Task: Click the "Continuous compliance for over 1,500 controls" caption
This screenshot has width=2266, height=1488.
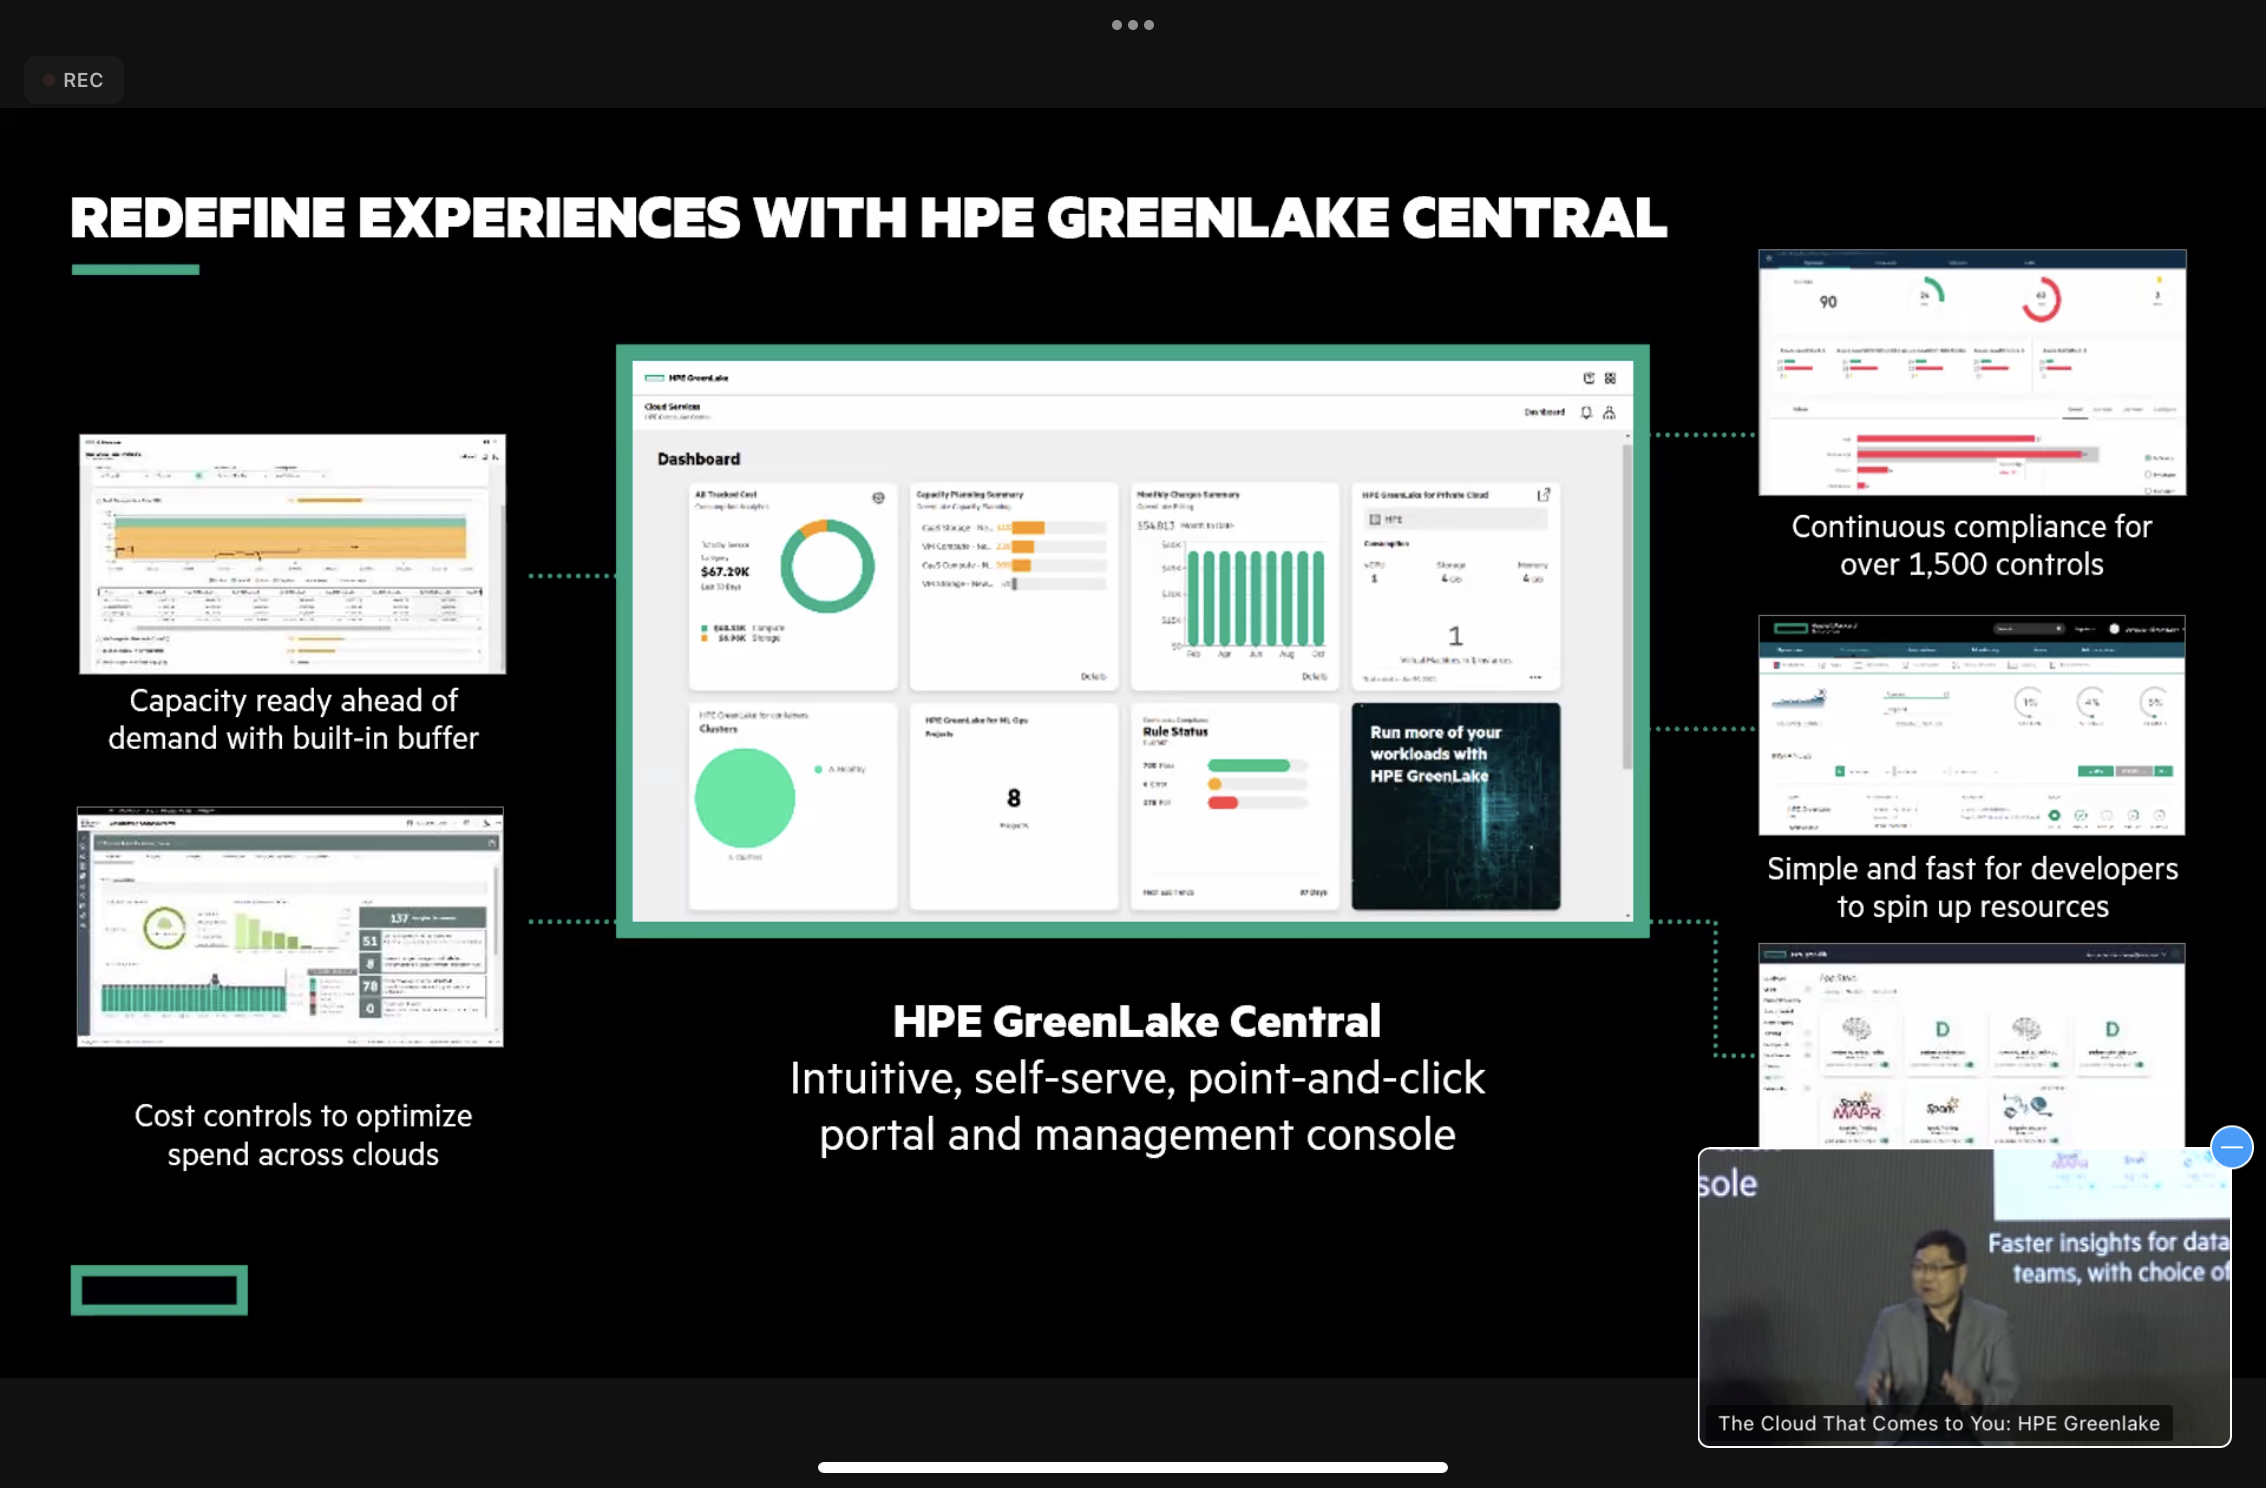Action: tap(1971, 545)
